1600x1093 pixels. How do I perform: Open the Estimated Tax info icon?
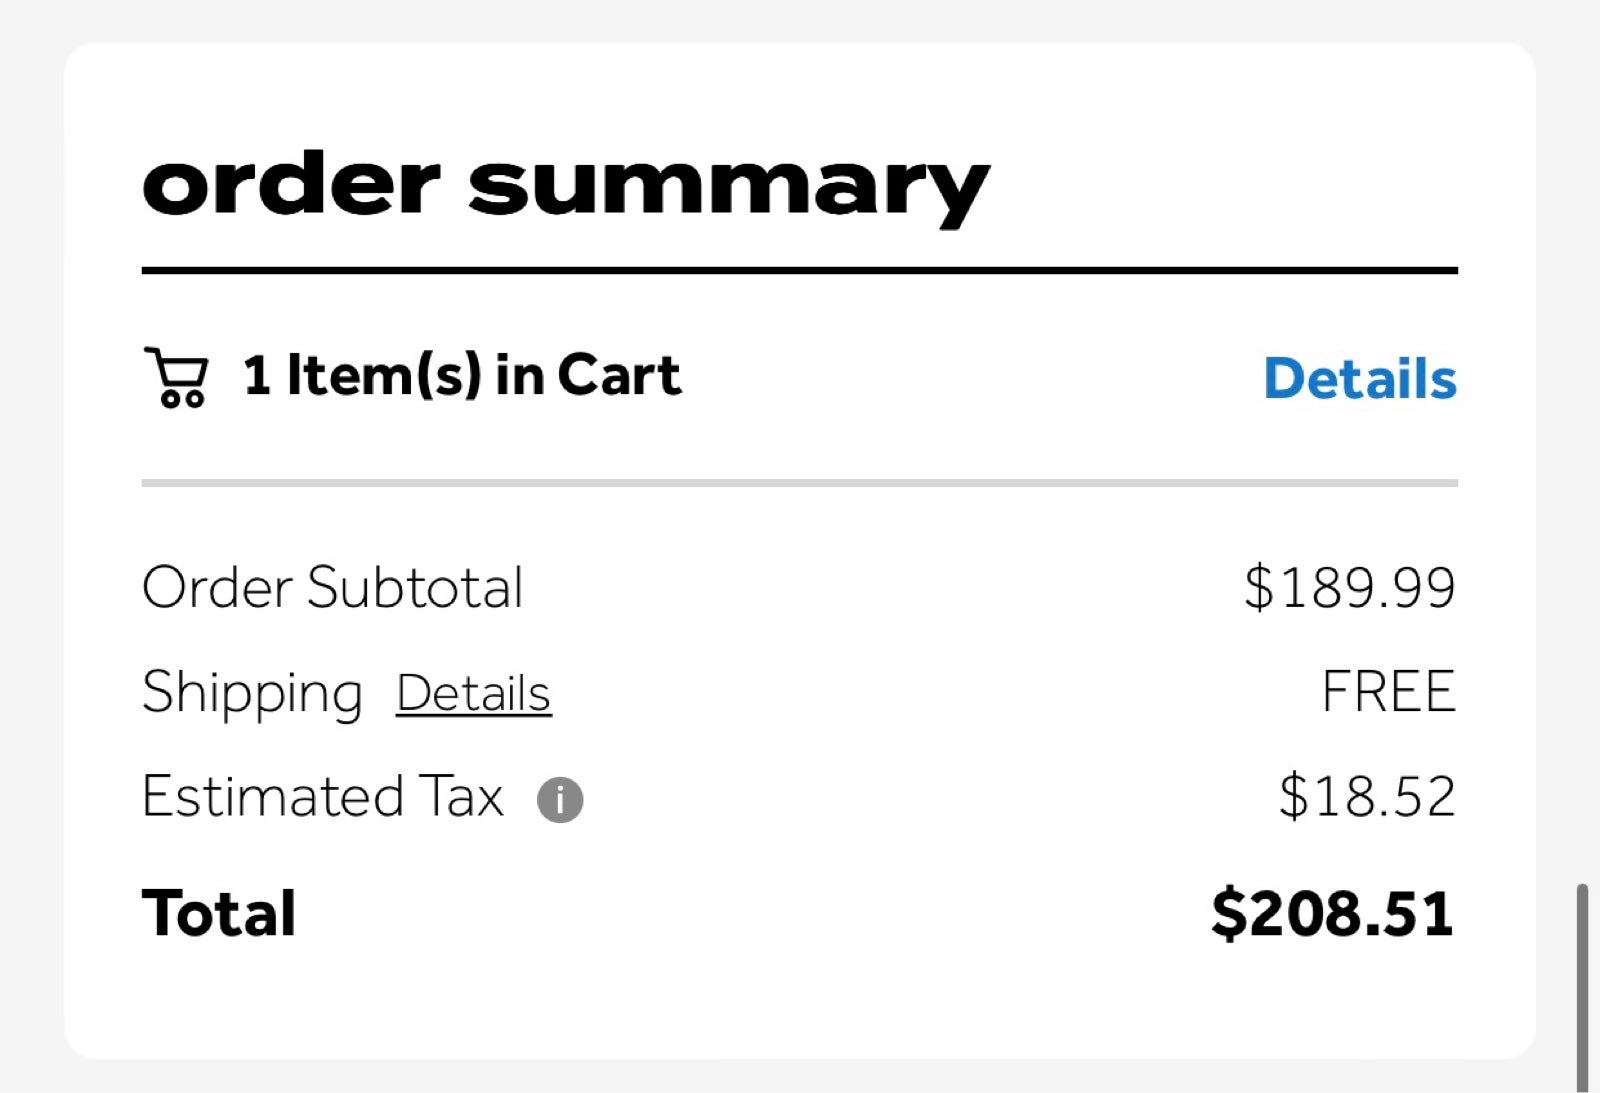[560, 800]
